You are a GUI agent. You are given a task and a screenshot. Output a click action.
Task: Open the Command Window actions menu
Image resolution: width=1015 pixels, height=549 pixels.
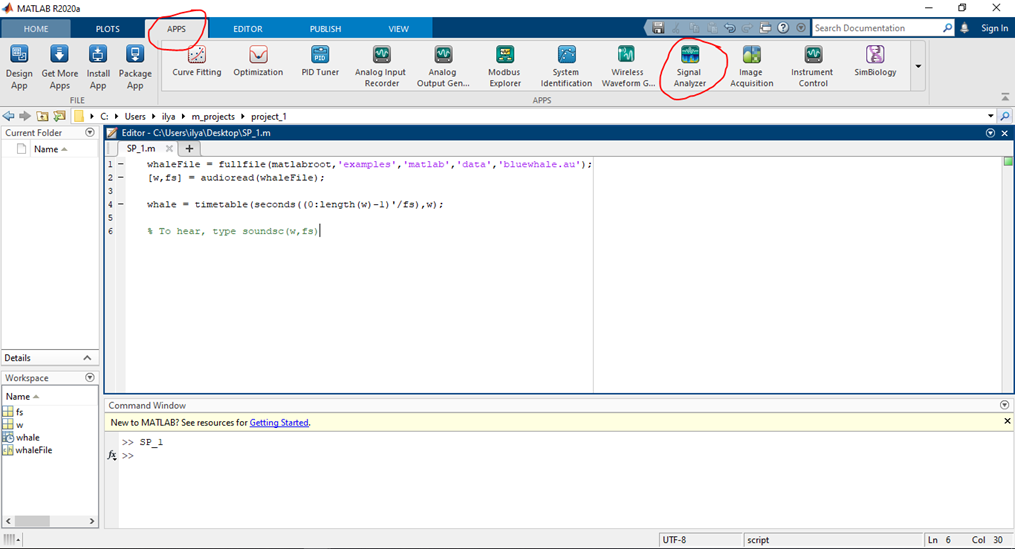[1004, 405]
